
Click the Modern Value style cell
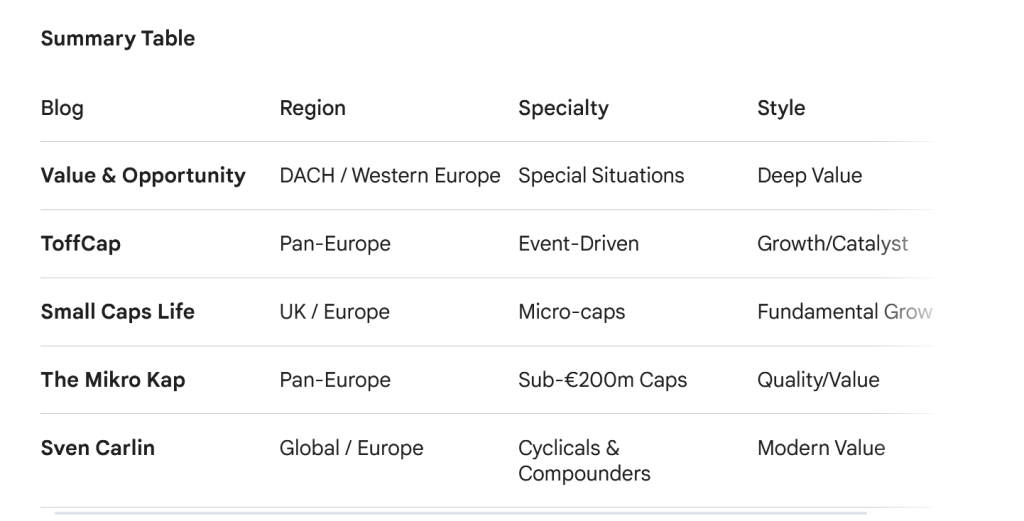coord(821,448)
